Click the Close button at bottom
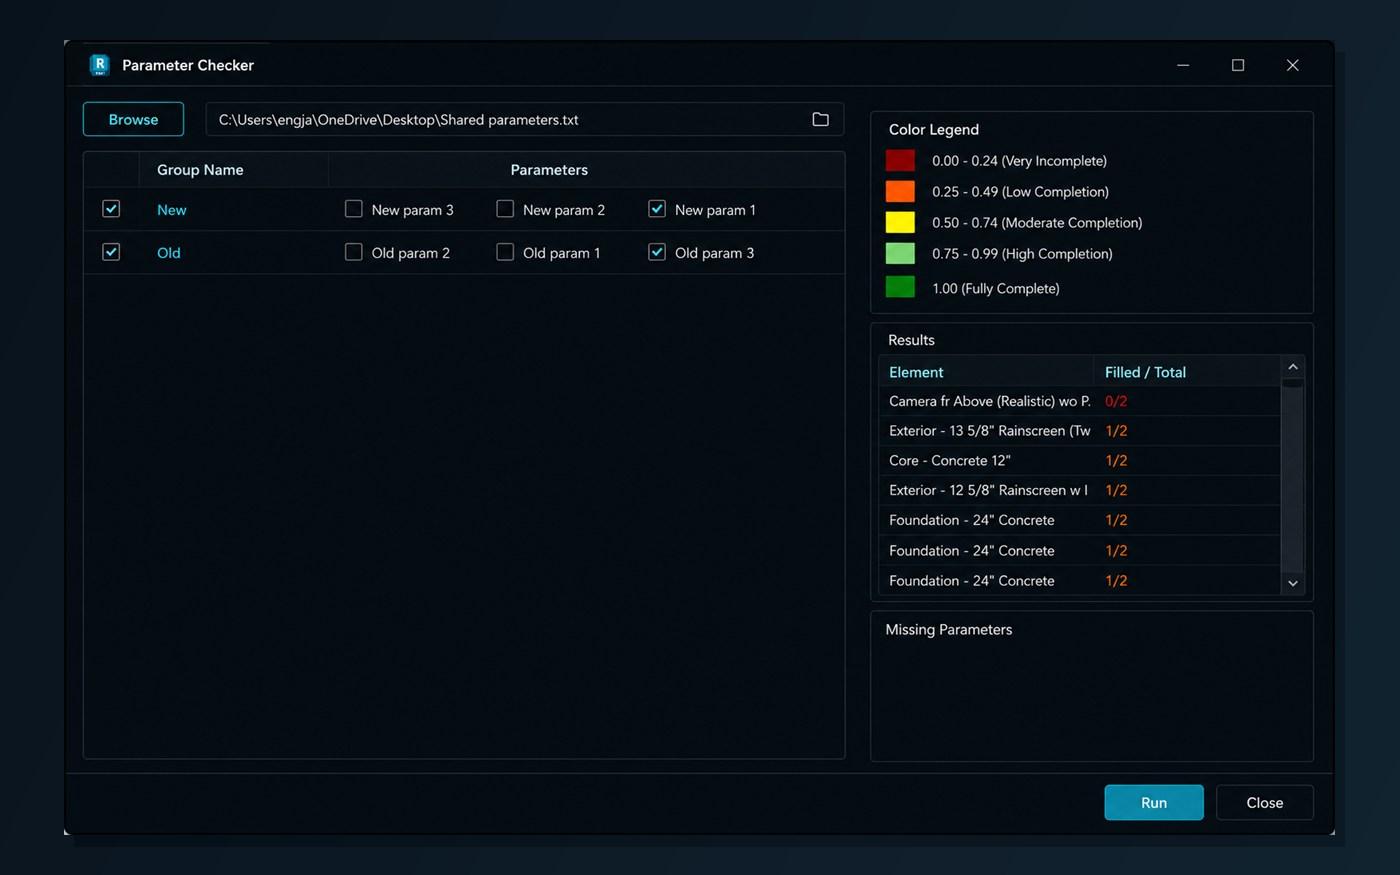 click(x=1265, y=803)
